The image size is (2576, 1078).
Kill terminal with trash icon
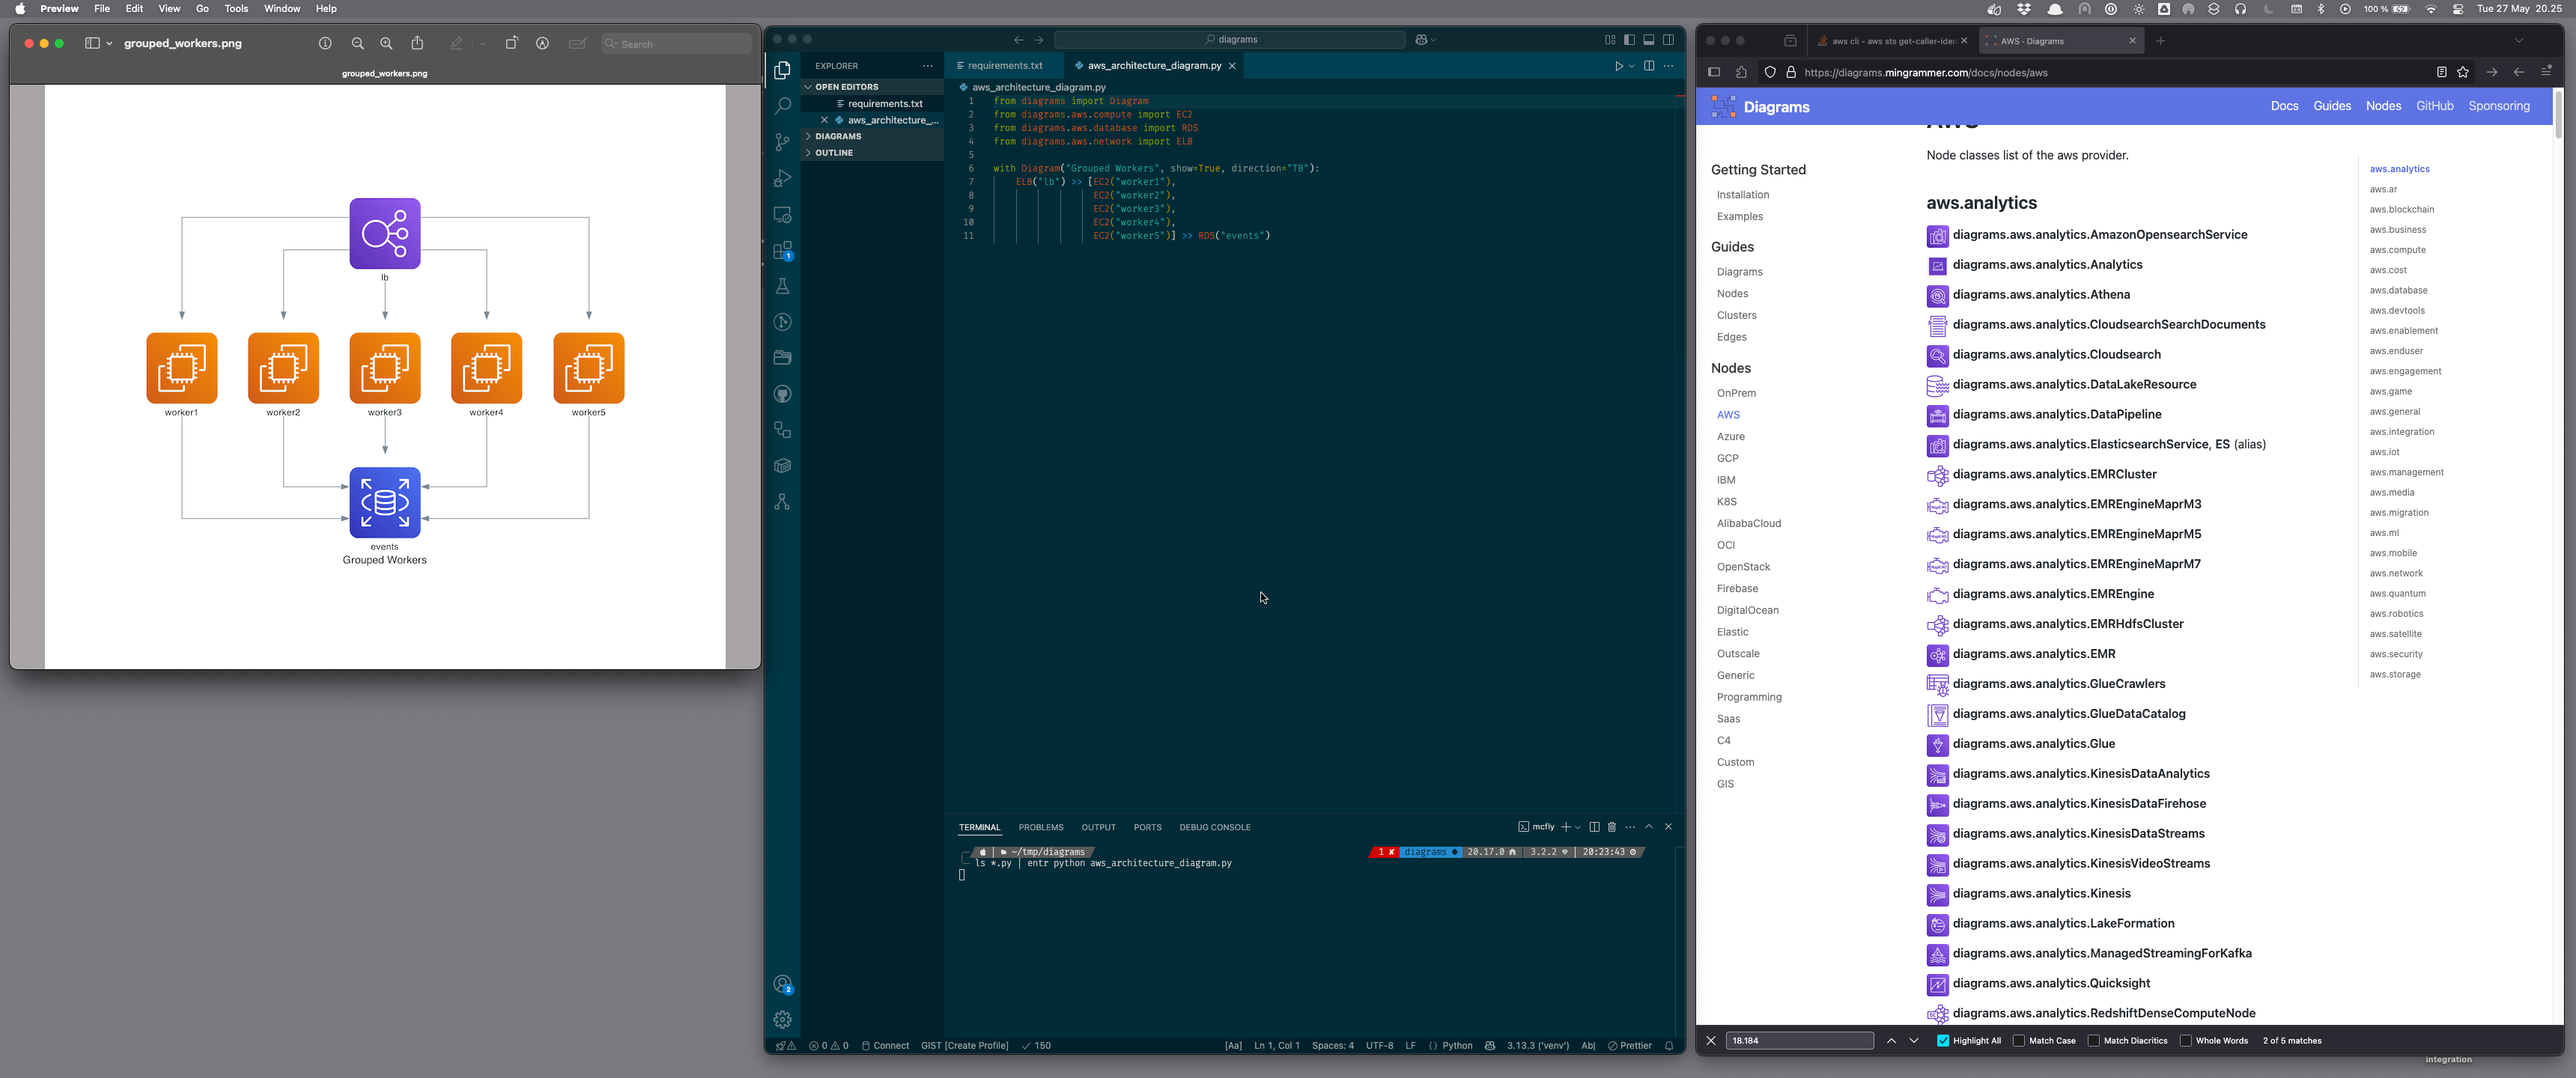(1611, 827)
